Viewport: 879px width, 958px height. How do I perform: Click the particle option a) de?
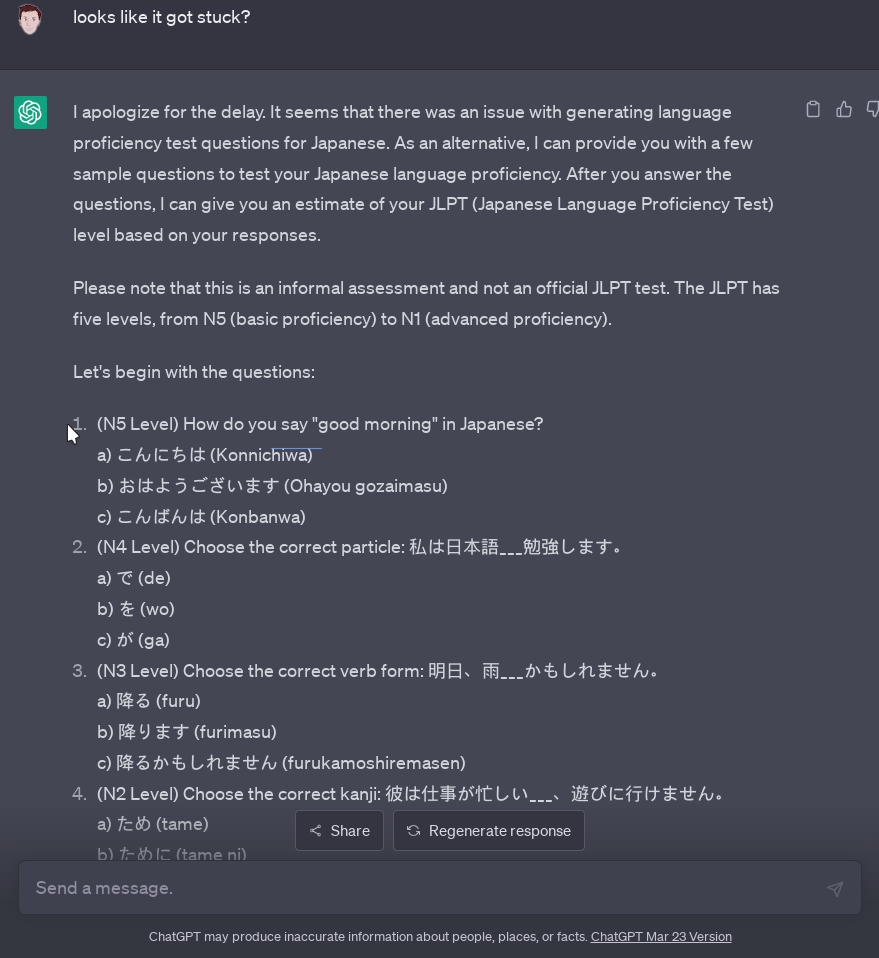click(x=134, y=578)
